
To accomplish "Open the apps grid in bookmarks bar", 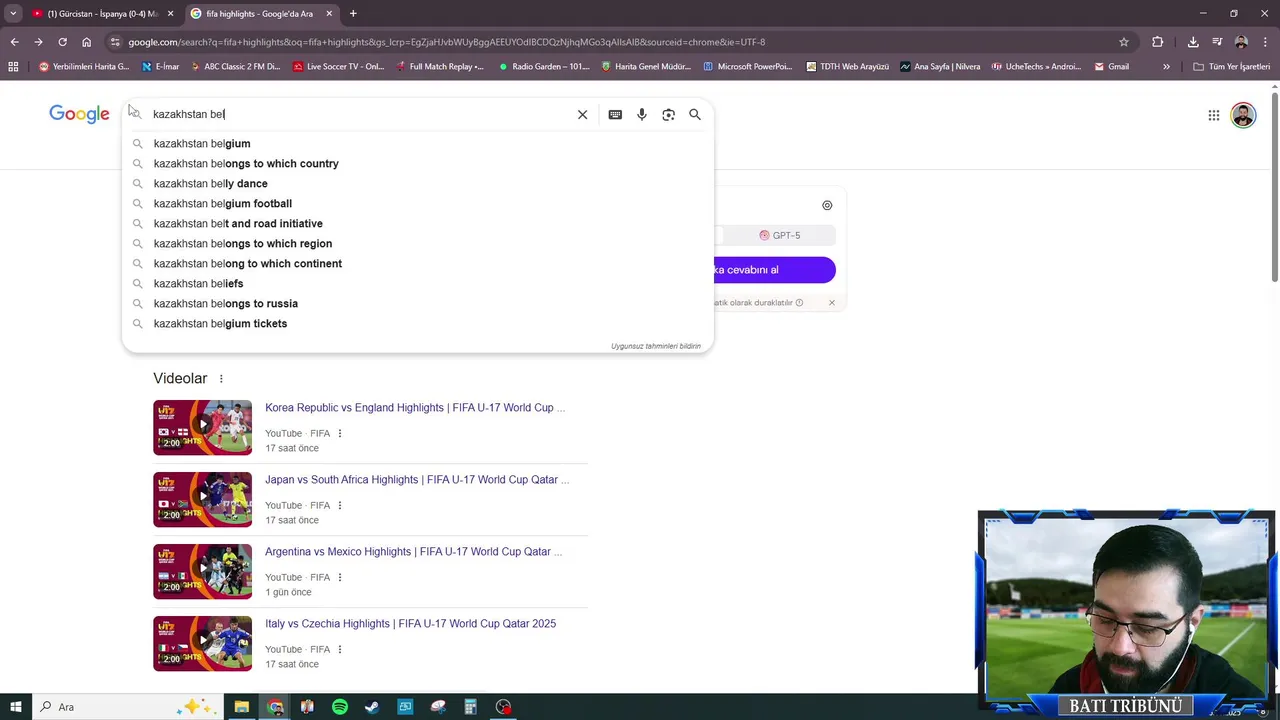I will [13, 67].
